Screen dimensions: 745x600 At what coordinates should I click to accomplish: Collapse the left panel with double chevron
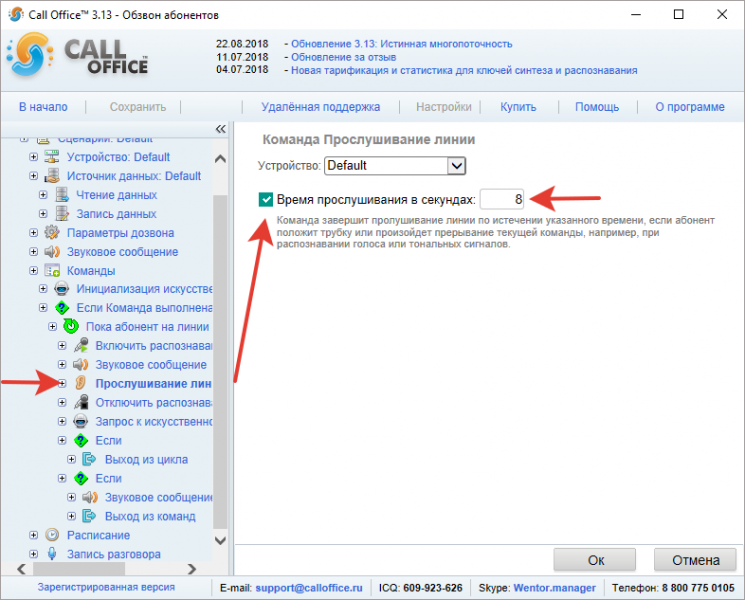(x=220, y=129)
